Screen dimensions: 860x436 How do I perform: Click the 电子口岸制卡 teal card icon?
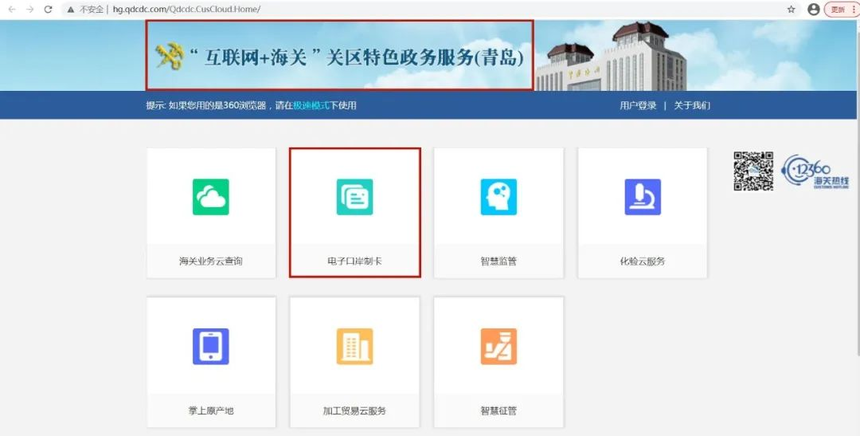click(355, 197)
